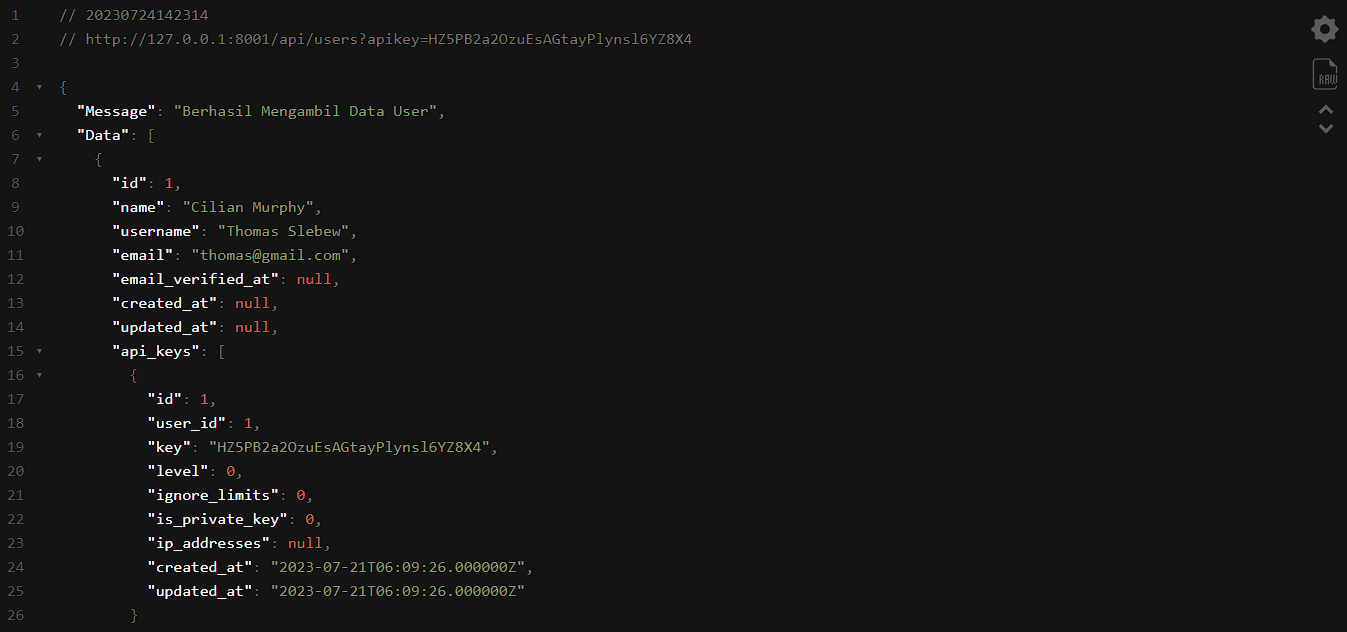Collapse the "Data" array
The width and height of the screenshot is (1347, 632).
click(x=40, y=135)
